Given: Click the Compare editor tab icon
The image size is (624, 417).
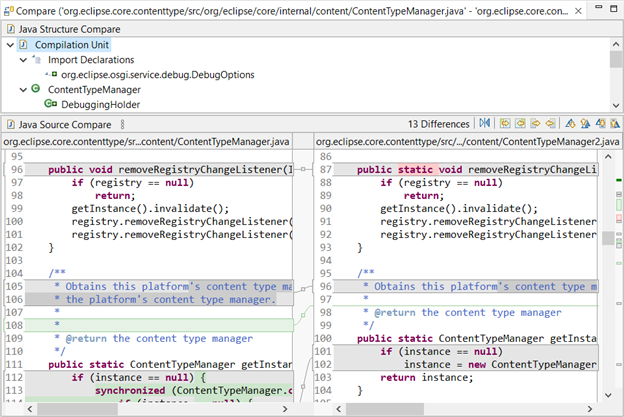Looking at the screenshot, I should click(8, 11).
